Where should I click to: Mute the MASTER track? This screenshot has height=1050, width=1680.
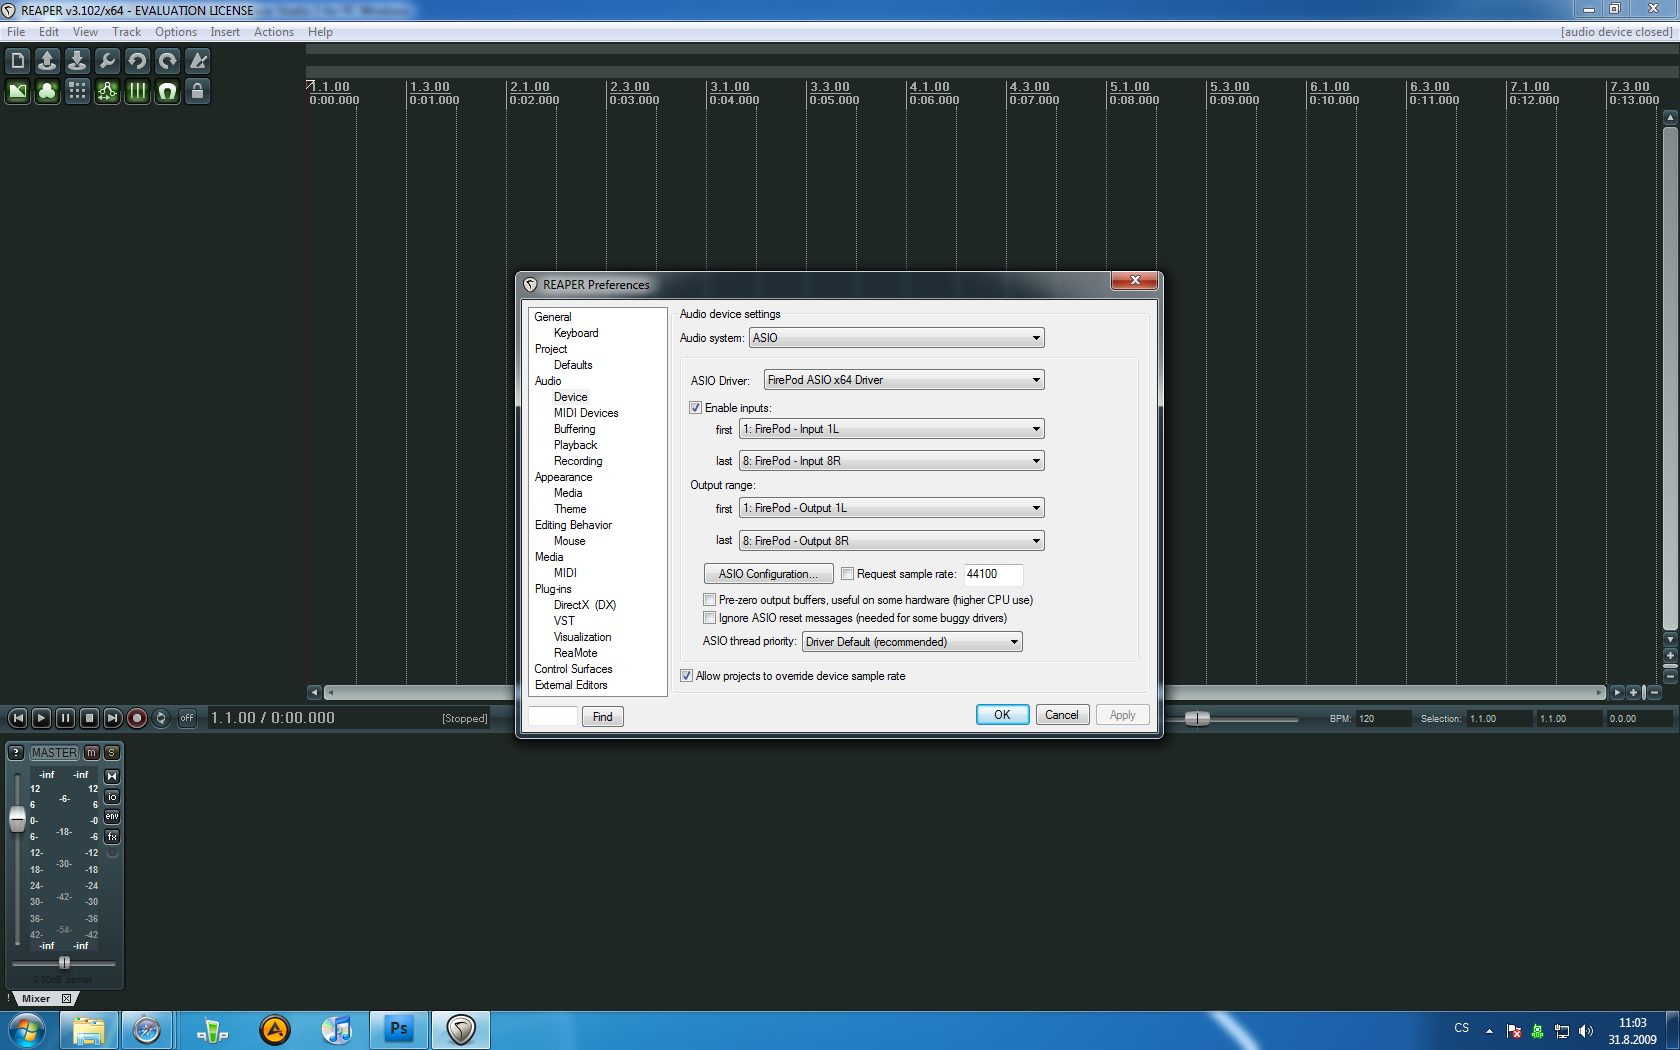pyautogui.click(x=92, y=752)
